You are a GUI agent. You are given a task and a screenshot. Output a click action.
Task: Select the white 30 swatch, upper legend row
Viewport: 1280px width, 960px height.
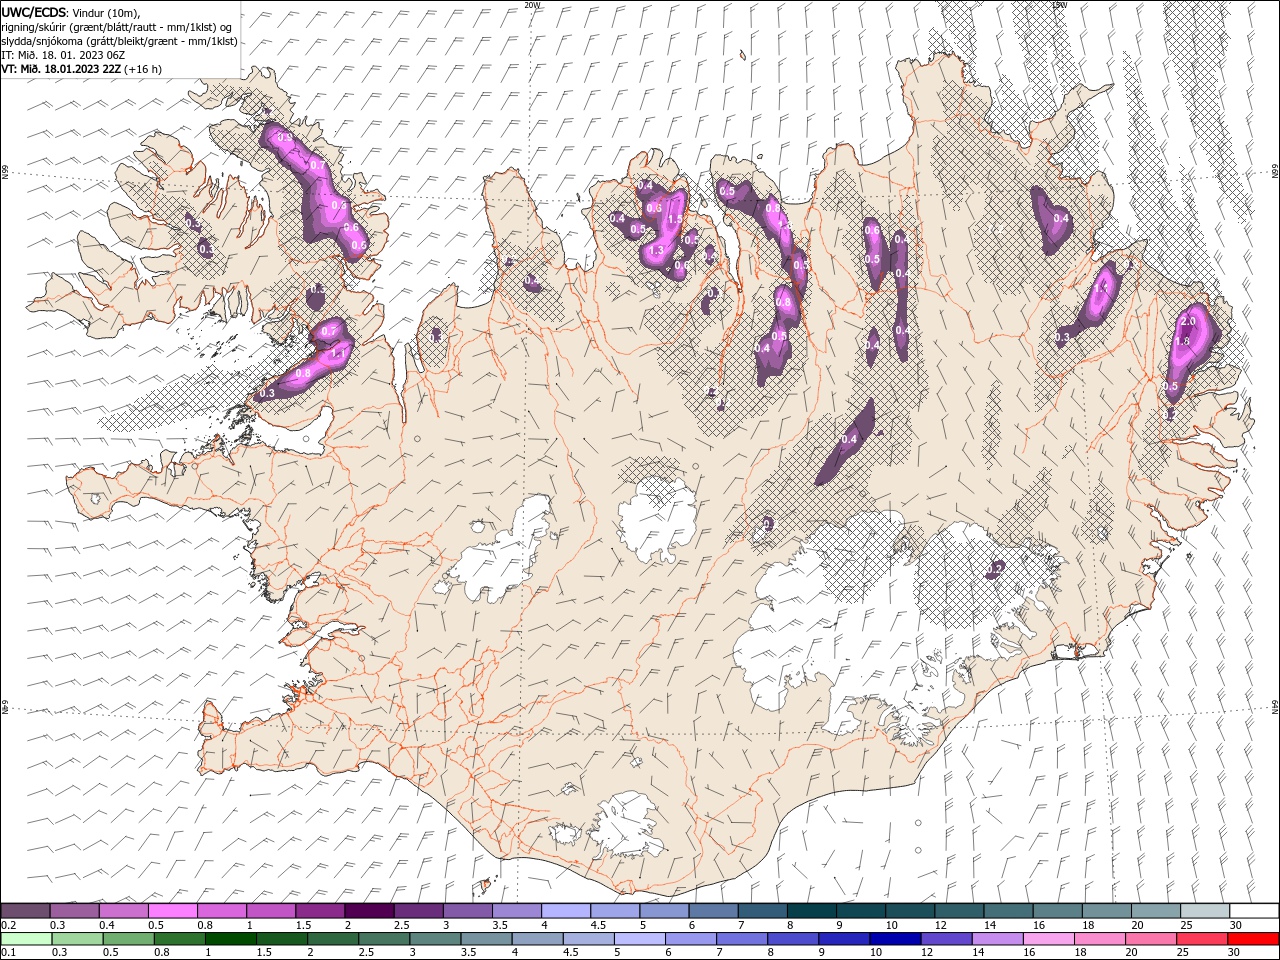pyautogui.click(x=1254, y=911)
